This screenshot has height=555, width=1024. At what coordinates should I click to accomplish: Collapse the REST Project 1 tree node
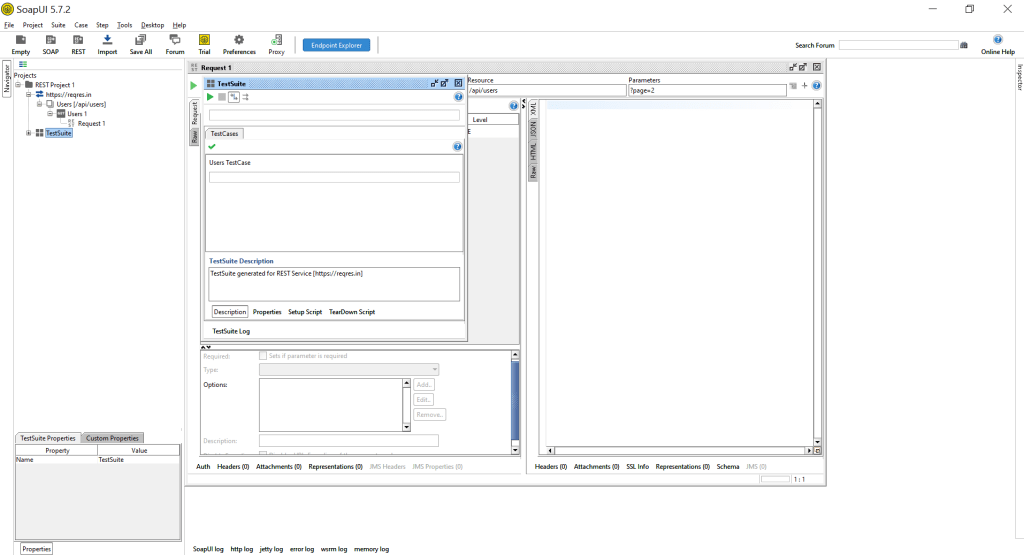(x=17, y=85)
